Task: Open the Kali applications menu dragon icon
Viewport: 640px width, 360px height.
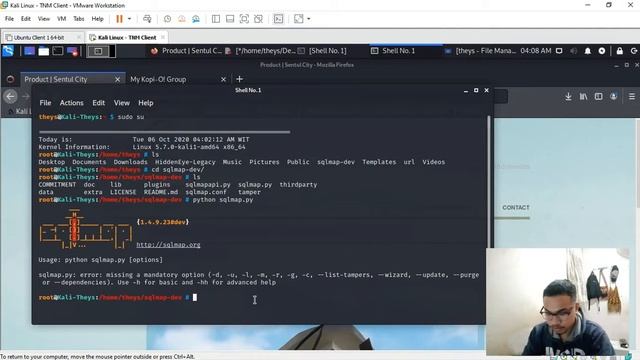Action: tap(8, 51)
